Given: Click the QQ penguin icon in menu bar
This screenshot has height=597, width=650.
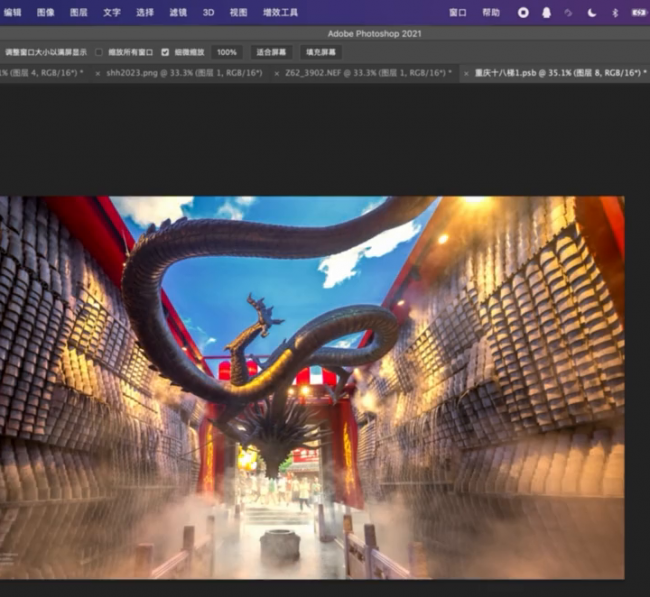Looking at the screenshot, I should pos(547,13).
